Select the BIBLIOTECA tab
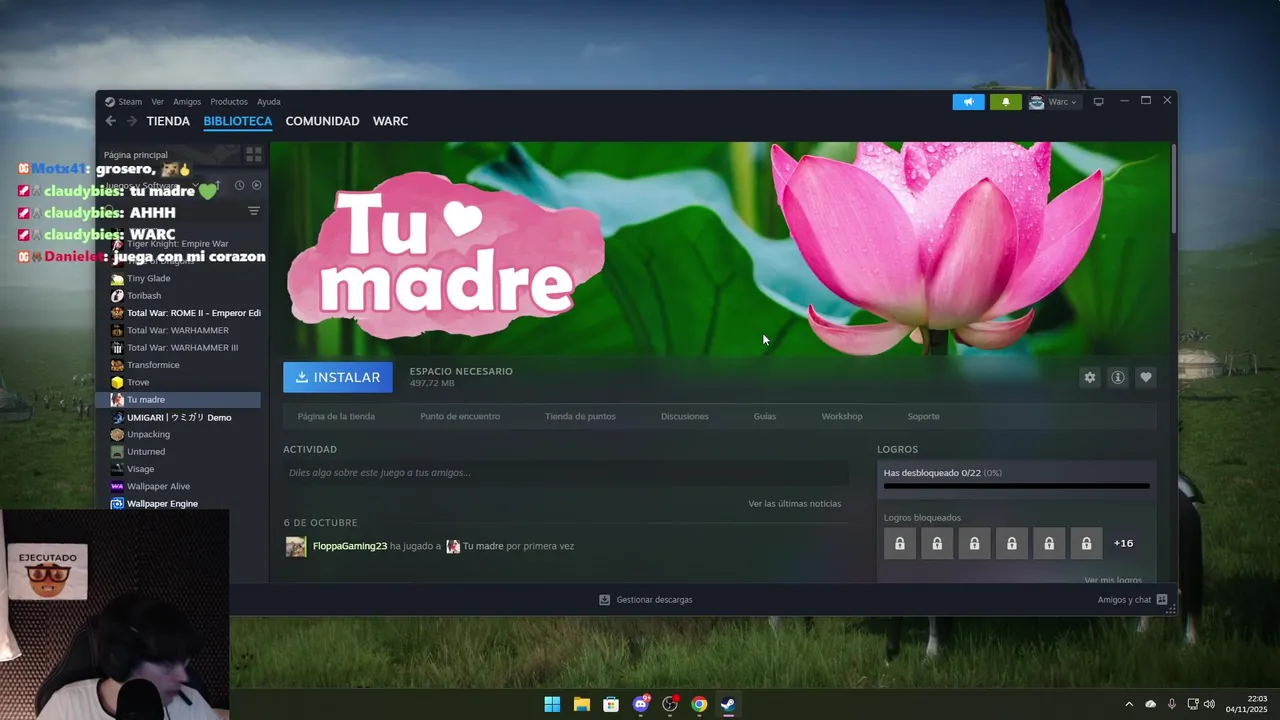The width and height of the screenshot is (1280, 720). (x=238, y=121)
